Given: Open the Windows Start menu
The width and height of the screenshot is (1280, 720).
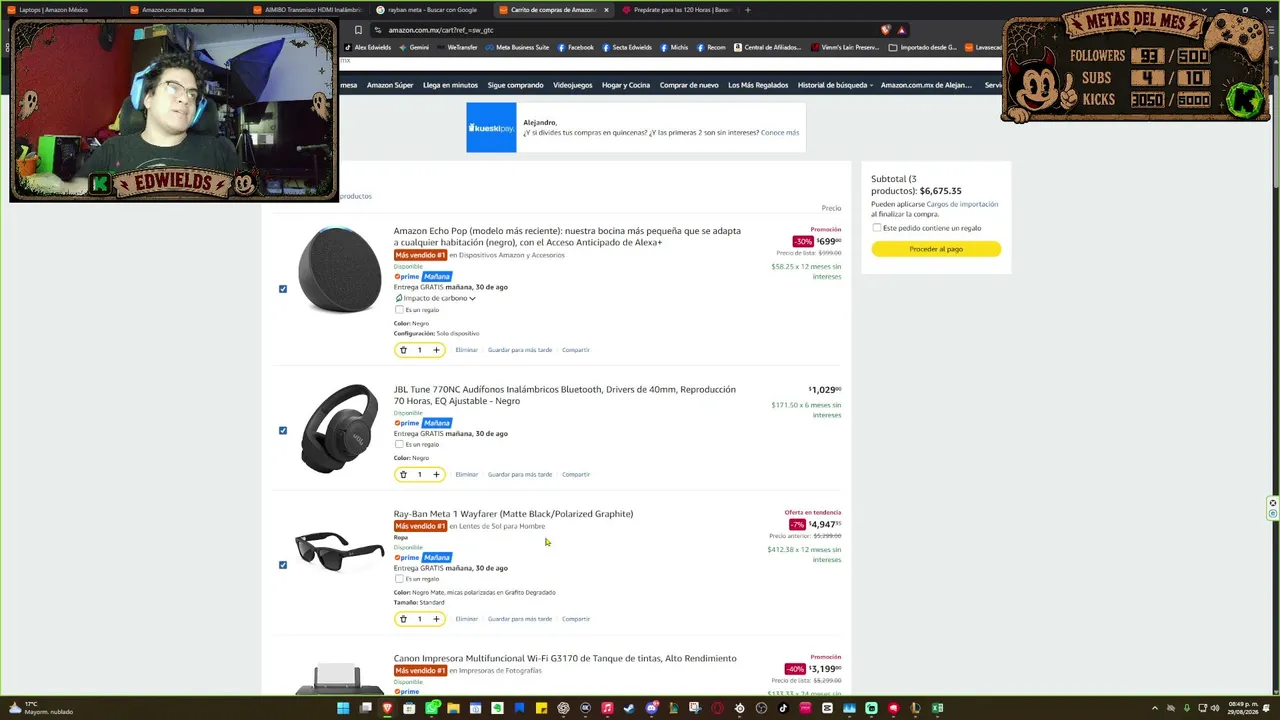Looking at the screenshot, I should 343,708.
